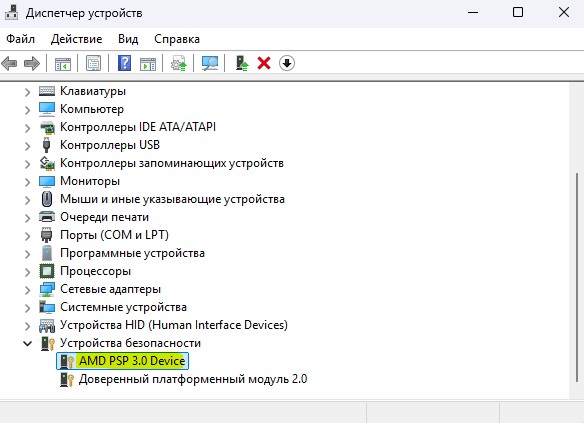The image size is (584, 423).
Task: Scan for hardware changes using the monitor icon
Action: pos(210,63)
